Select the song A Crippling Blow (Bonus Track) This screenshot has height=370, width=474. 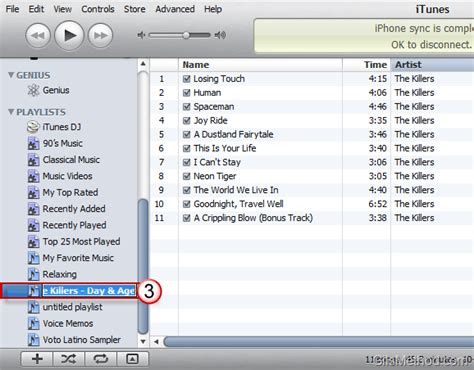pyautogui.click(x=253, y=218)
